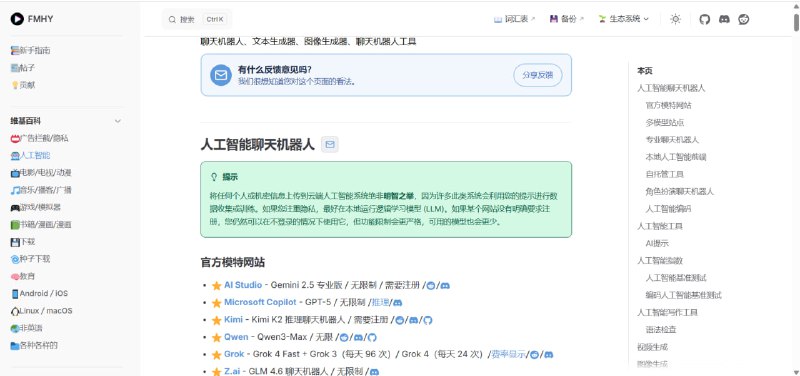Open the Discord icon in AI Studio row
Screen dimensions: 800x376
(445, 286)
